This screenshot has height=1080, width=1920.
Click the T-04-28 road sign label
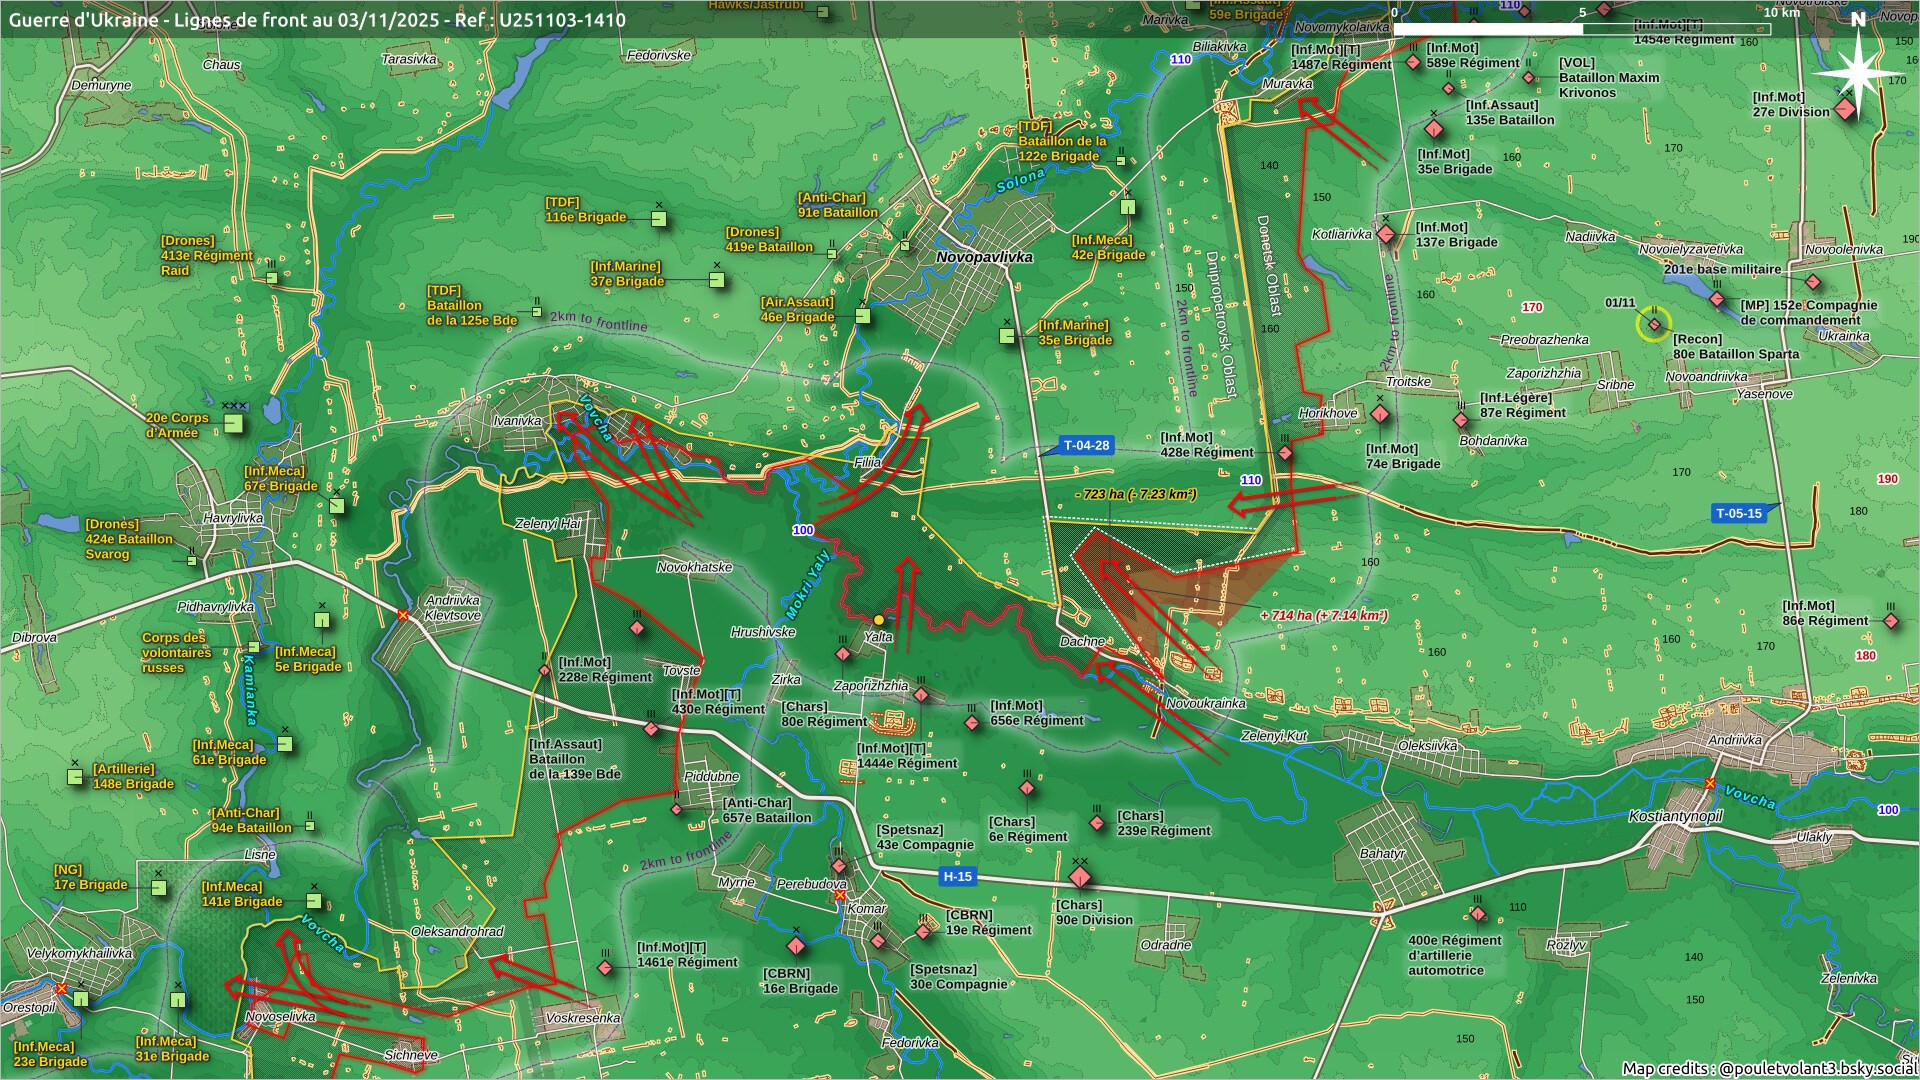tap(1086, 446)
